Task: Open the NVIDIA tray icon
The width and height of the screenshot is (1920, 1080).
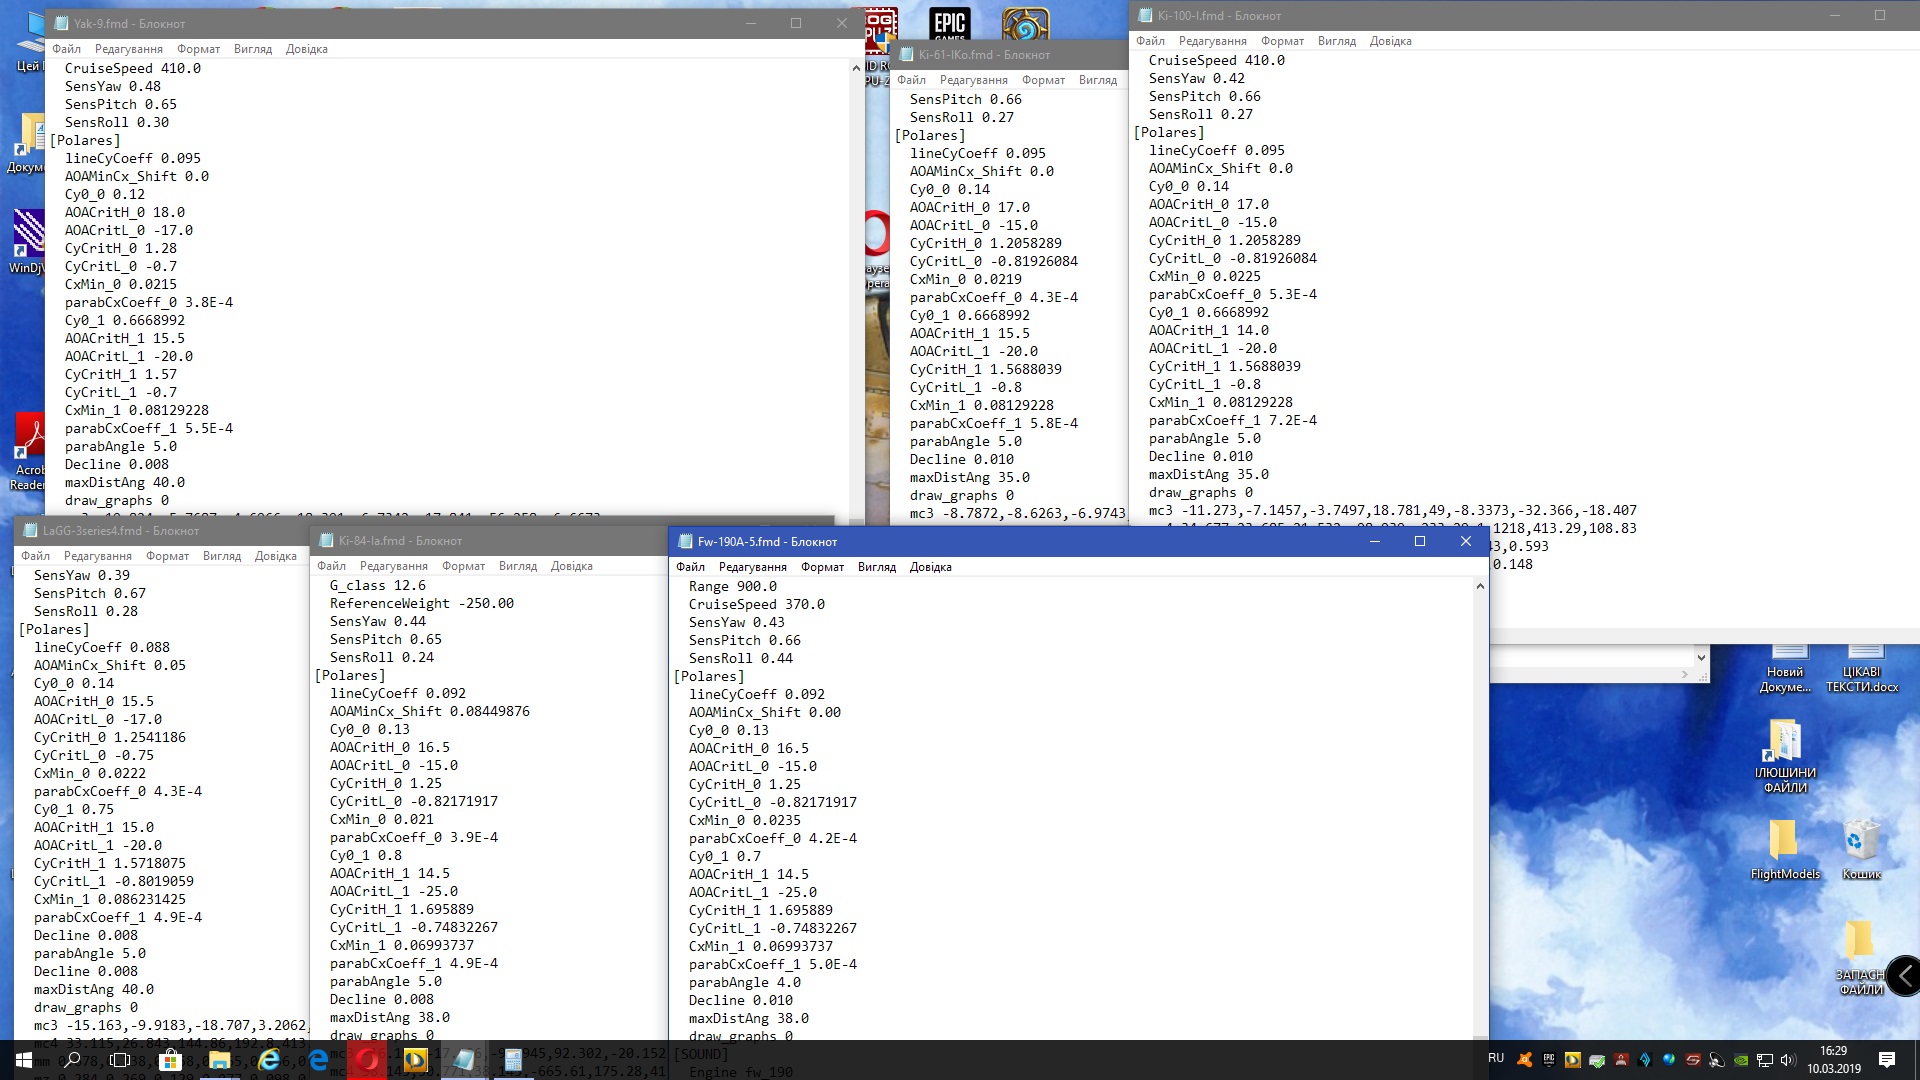Action: click(x=1741, y=1060)
